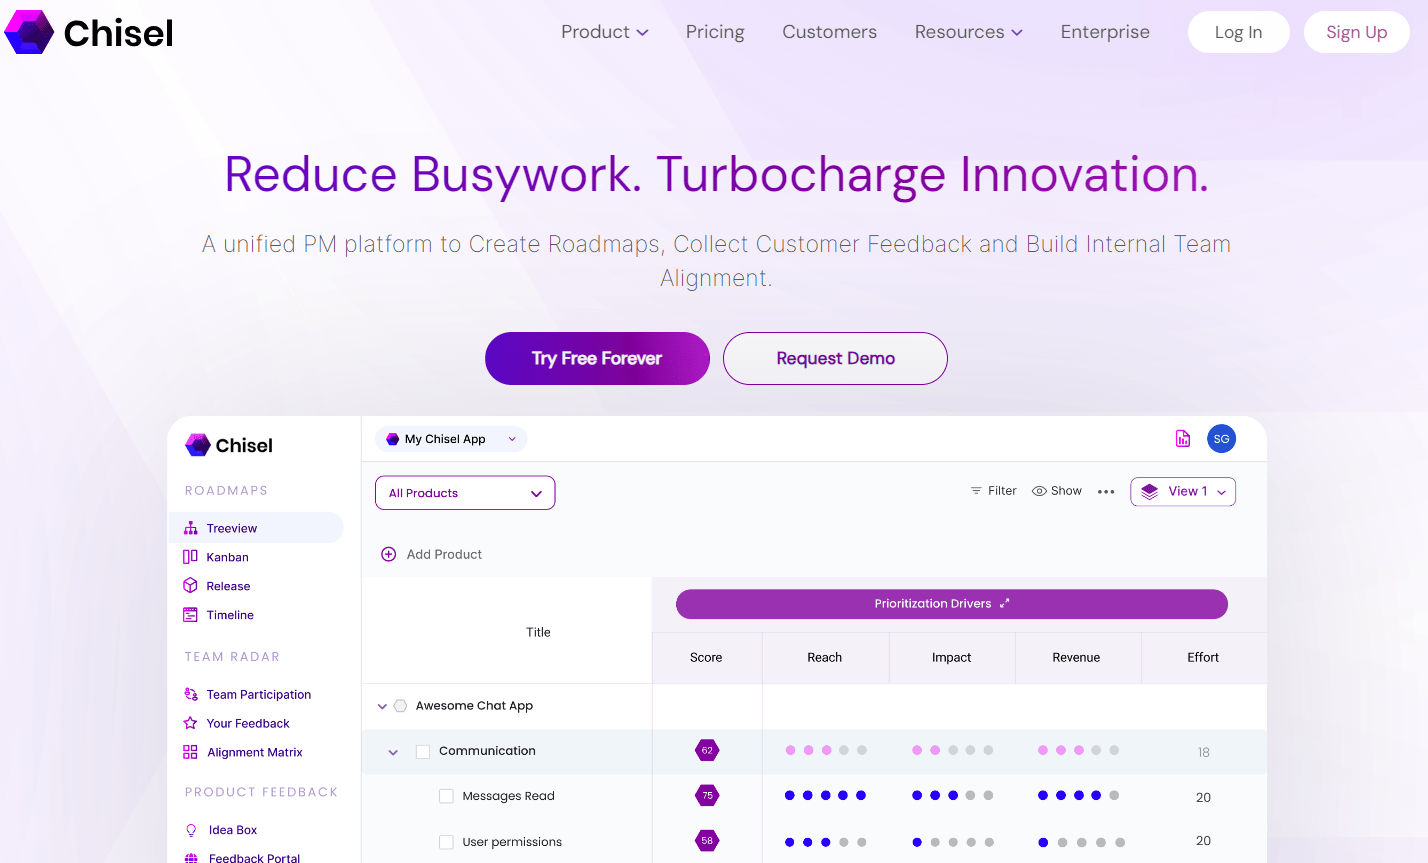Screen dimensions: 1428x863
Task: Toggle the Show eye visibility option
Action: [x=1057, y=491]
